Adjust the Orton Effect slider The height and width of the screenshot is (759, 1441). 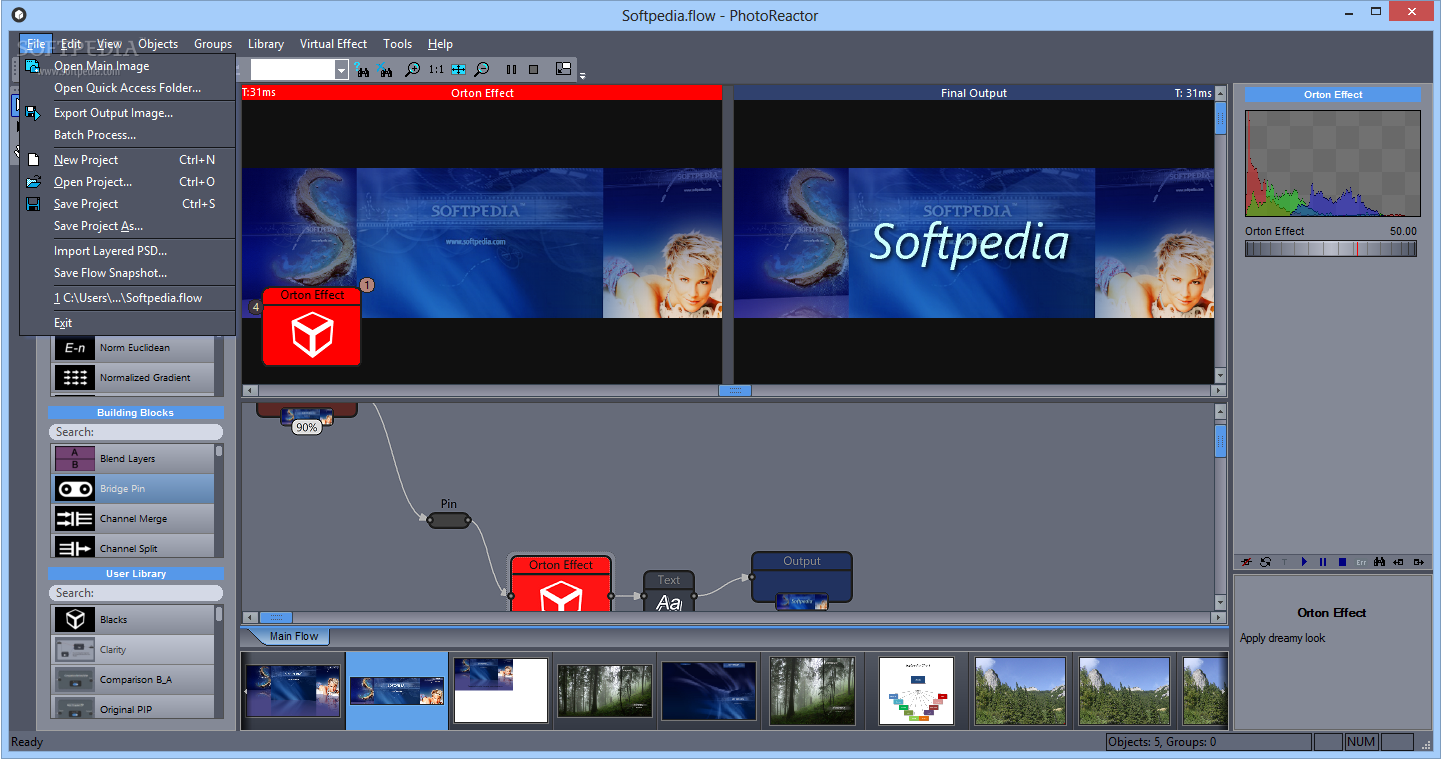pos(1331,249)
